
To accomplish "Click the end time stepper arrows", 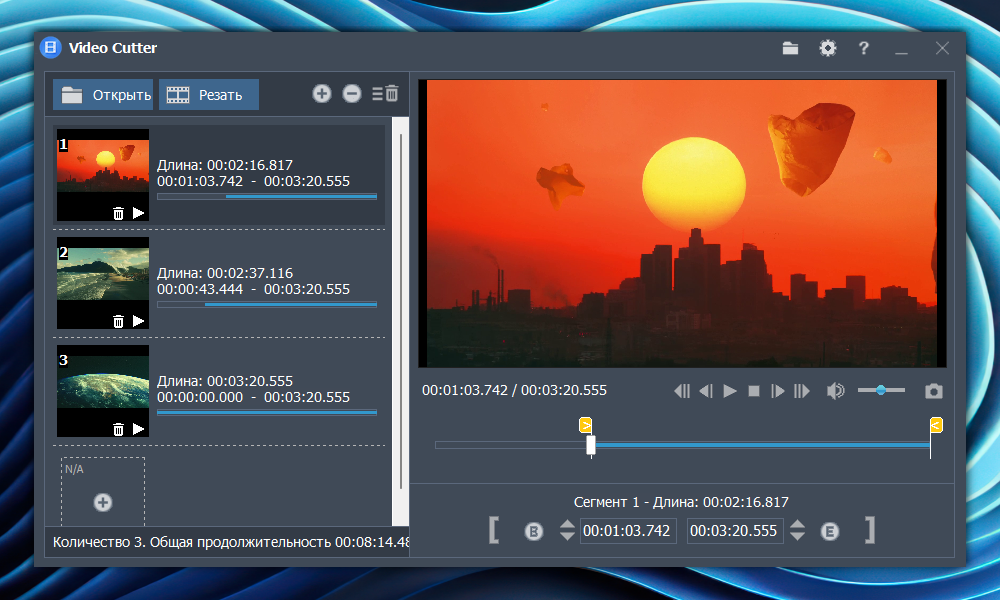I will (x=797, y=531).
